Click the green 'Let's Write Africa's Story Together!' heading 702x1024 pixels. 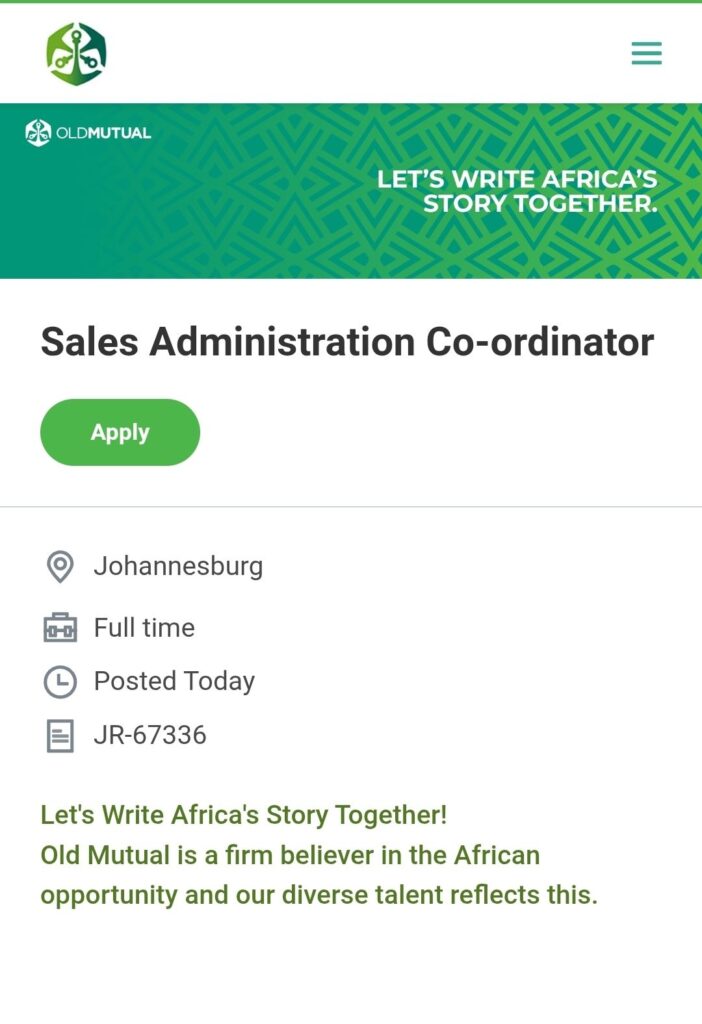pyautogui.click(x=243, y=815)
